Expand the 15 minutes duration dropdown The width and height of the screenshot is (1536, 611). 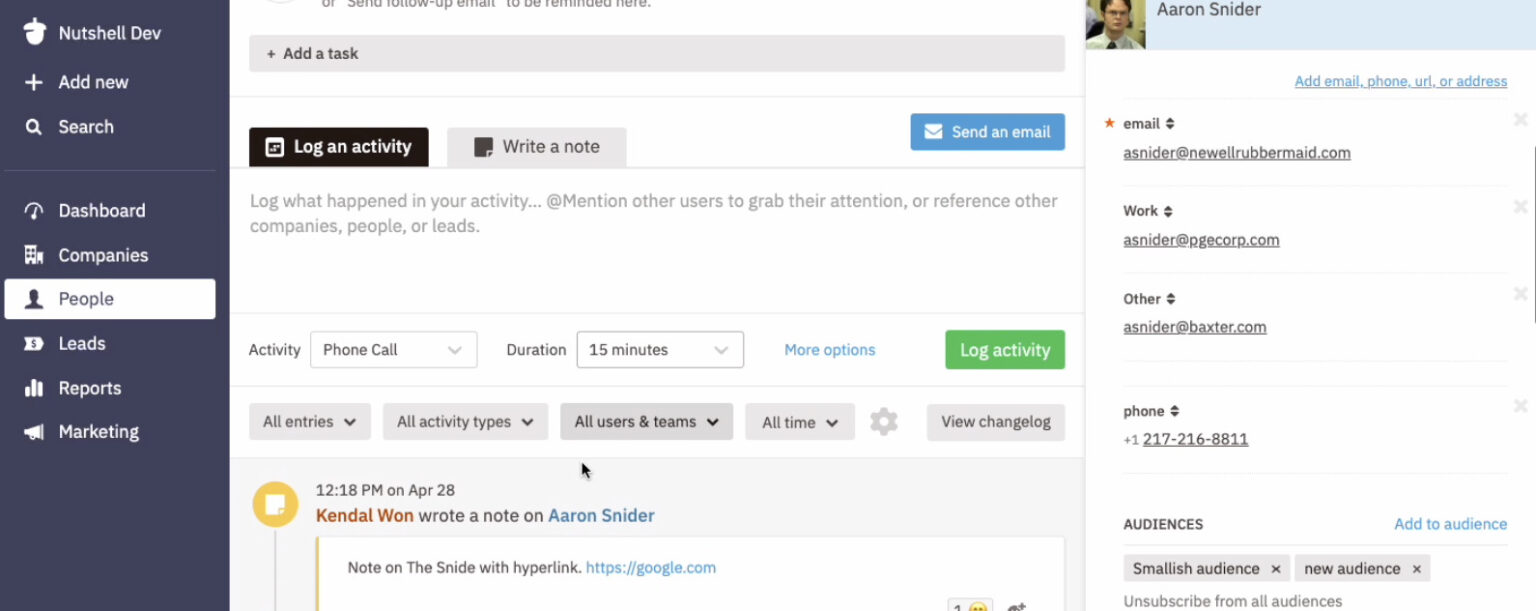tap(660, 349)
